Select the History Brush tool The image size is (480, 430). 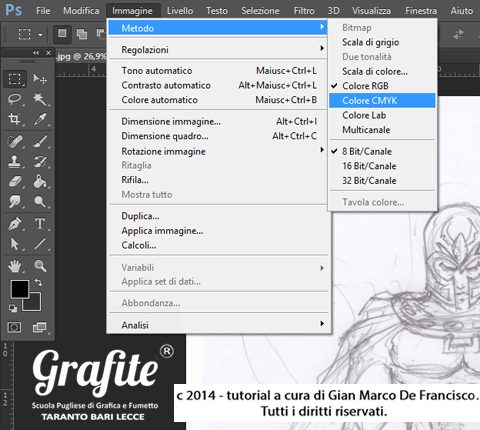40,162
